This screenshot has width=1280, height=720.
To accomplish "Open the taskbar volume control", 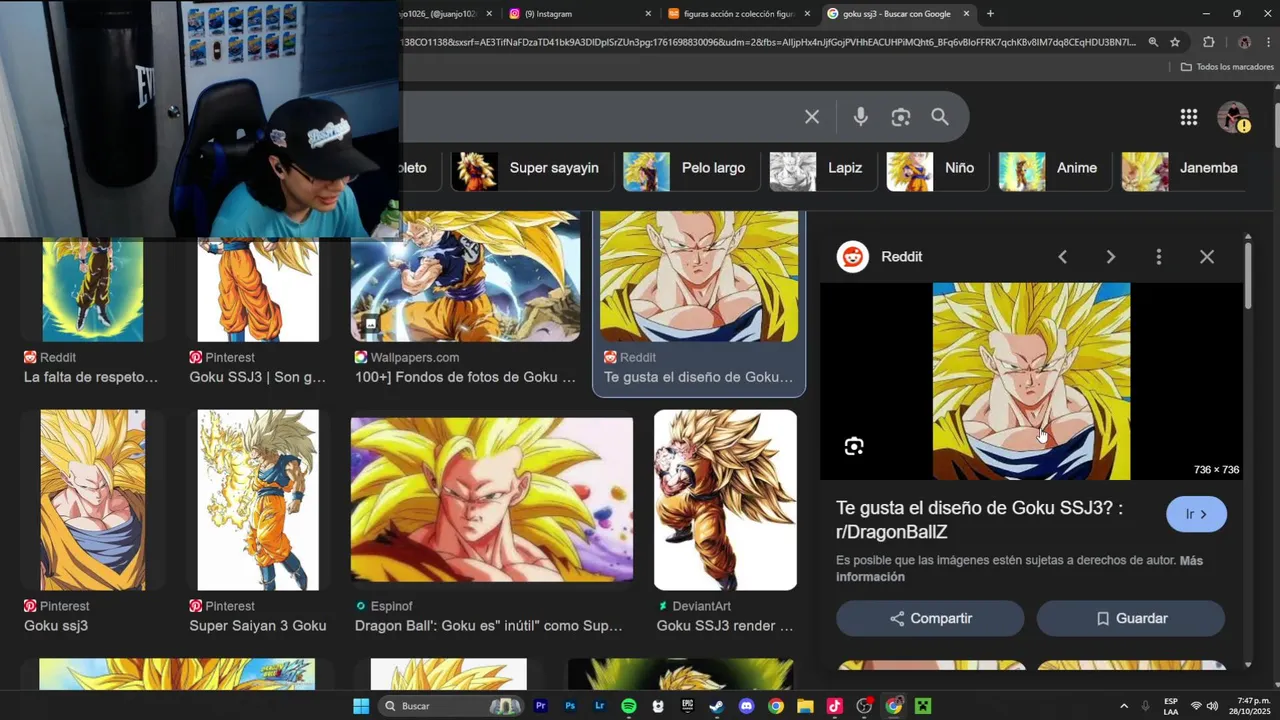I will (1212, 706).
